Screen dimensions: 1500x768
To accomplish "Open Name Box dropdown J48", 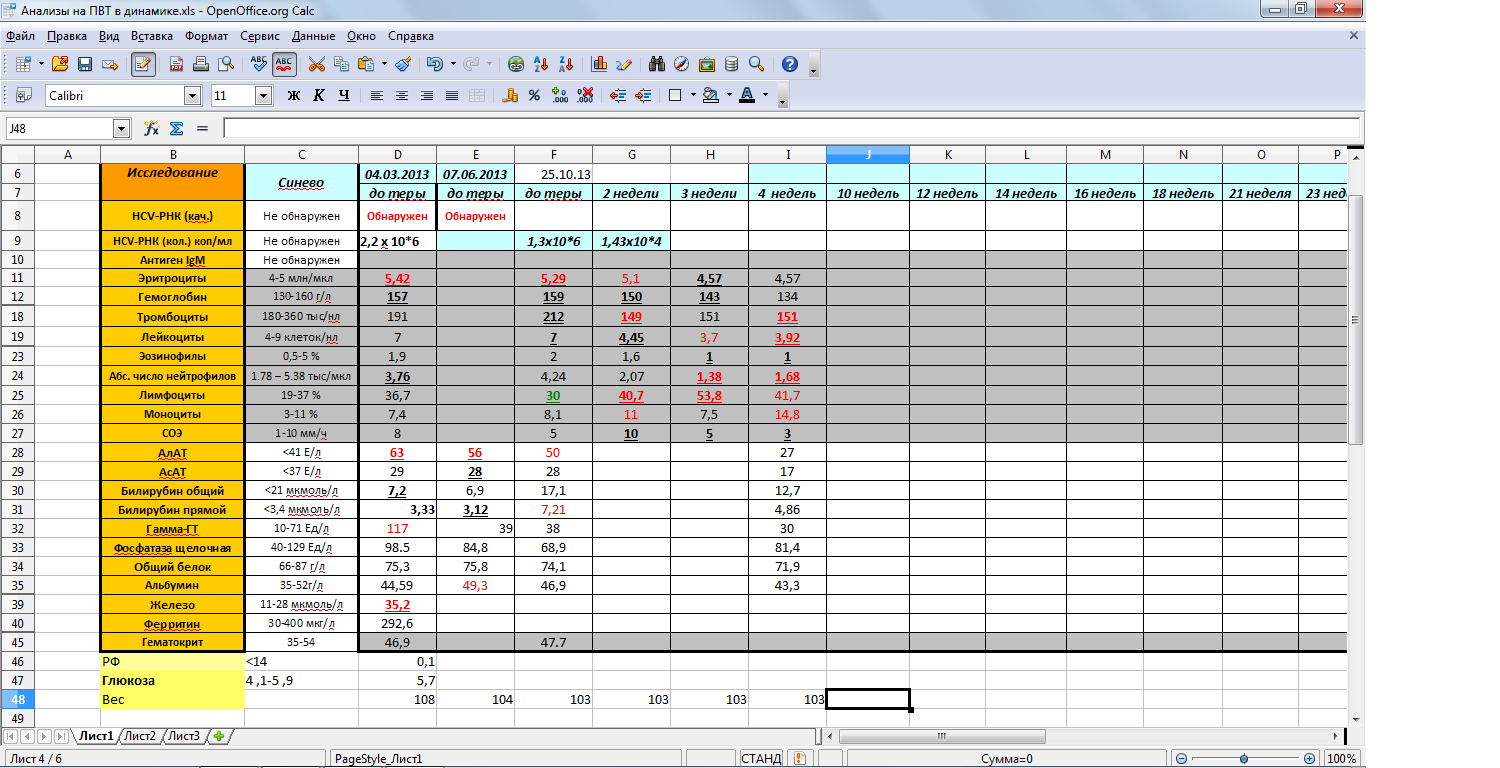I will pyautogui.click(x=122, y=129).
